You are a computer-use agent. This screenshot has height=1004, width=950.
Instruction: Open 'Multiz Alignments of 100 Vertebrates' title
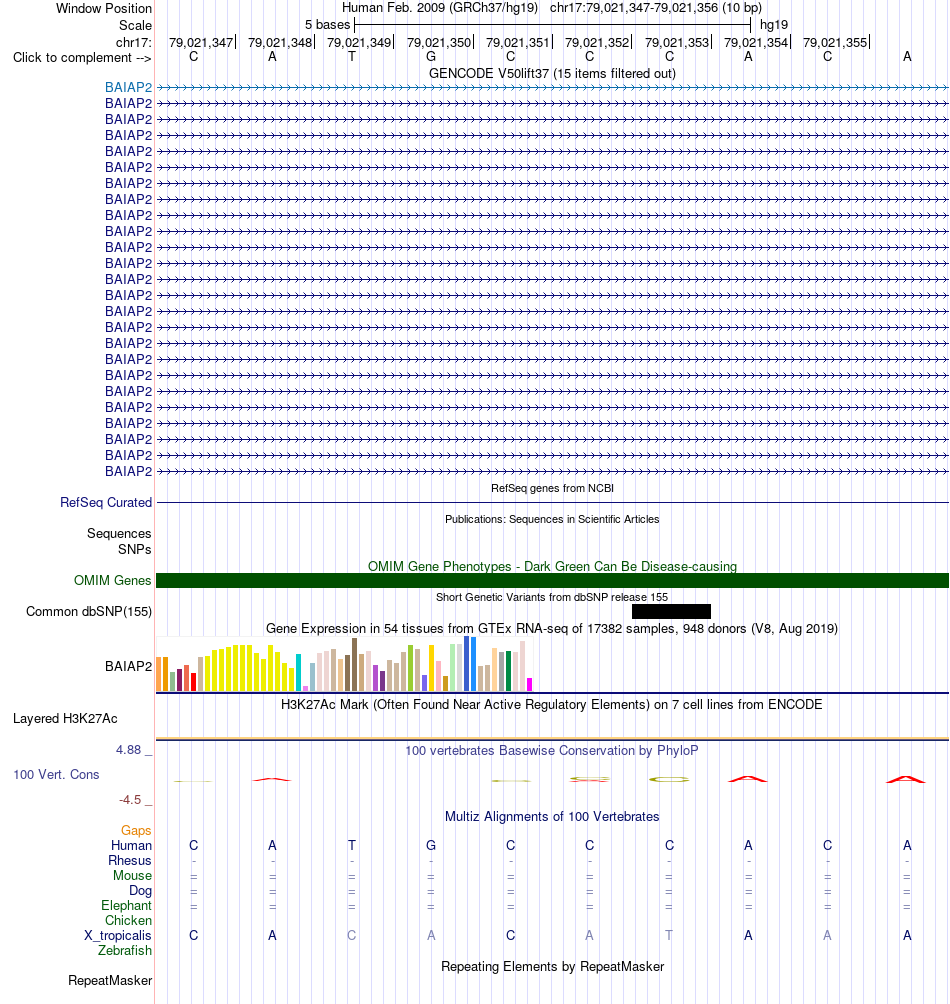click(552, 816)
